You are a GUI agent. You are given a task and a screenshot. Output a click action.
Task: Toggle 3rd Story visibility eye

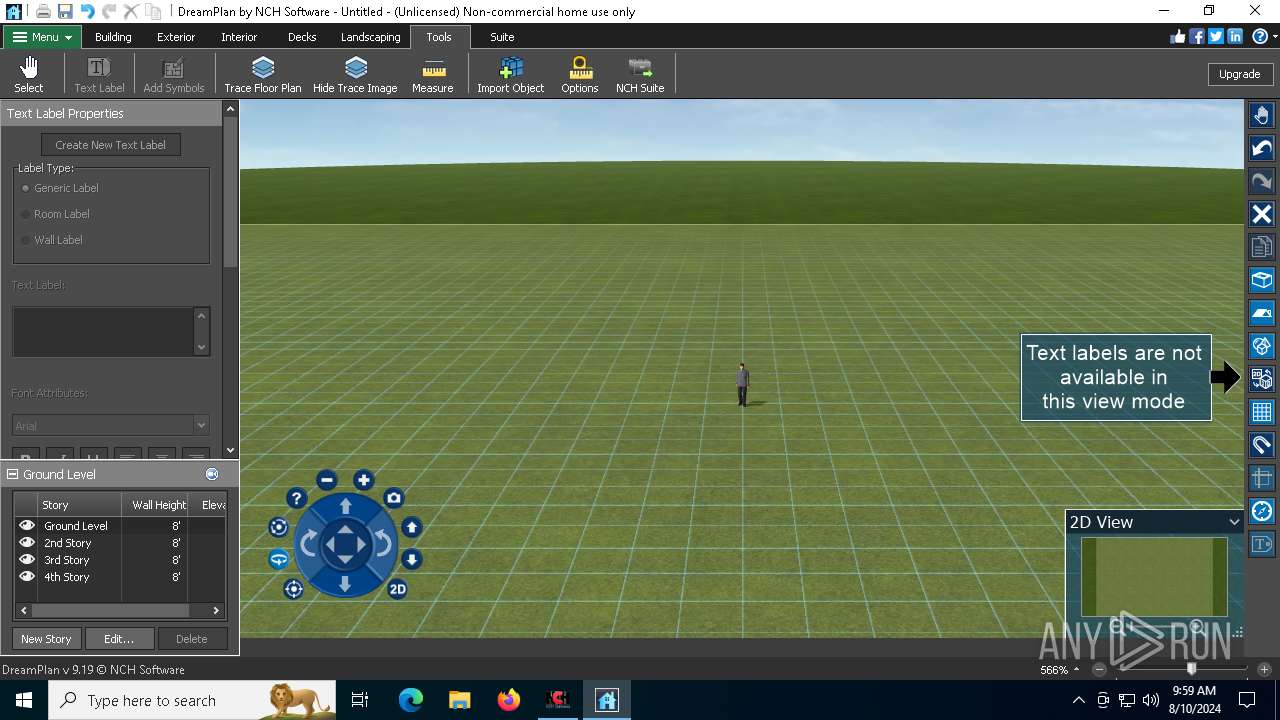click(27, 559)
